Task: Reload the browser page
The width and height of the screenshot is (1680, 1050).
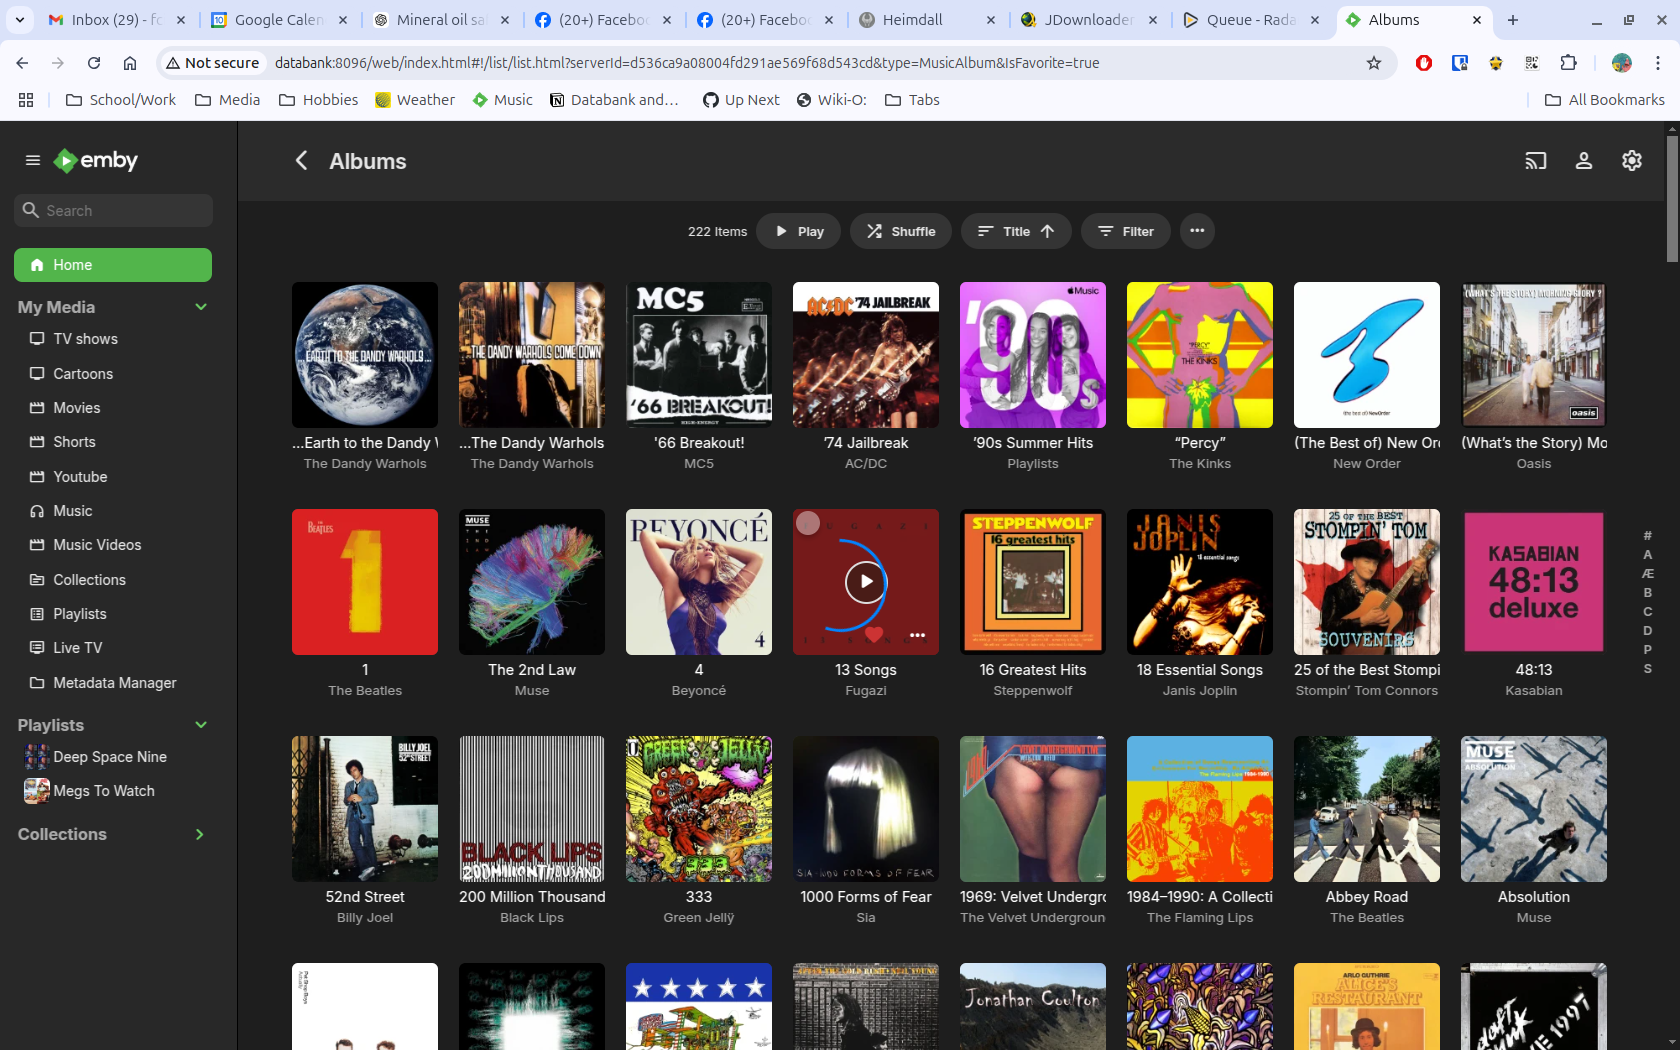Action: 94,63
